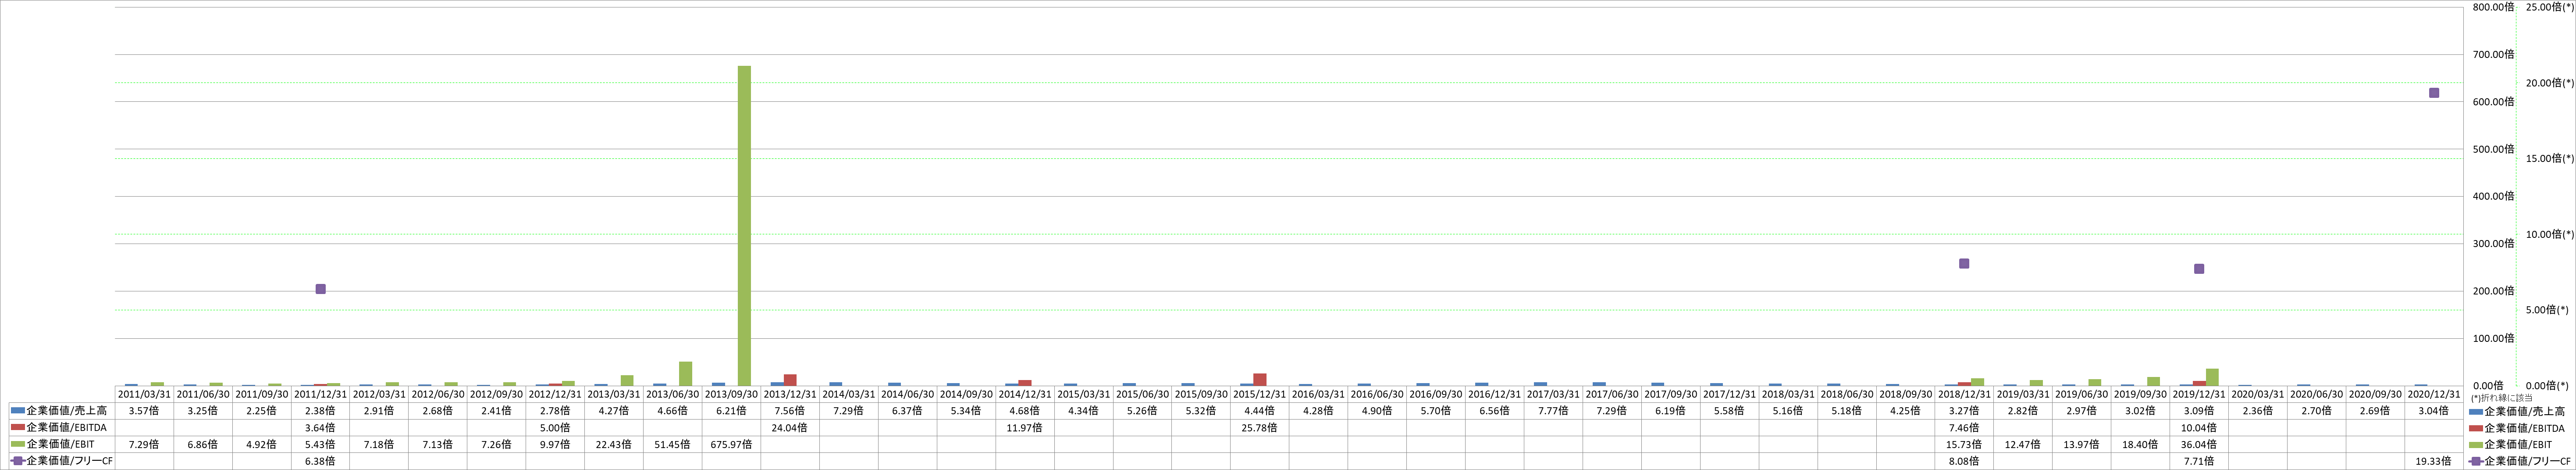Click the 800.00倍 primary axis label
2576x470 pixels.
click(2493, 7)
